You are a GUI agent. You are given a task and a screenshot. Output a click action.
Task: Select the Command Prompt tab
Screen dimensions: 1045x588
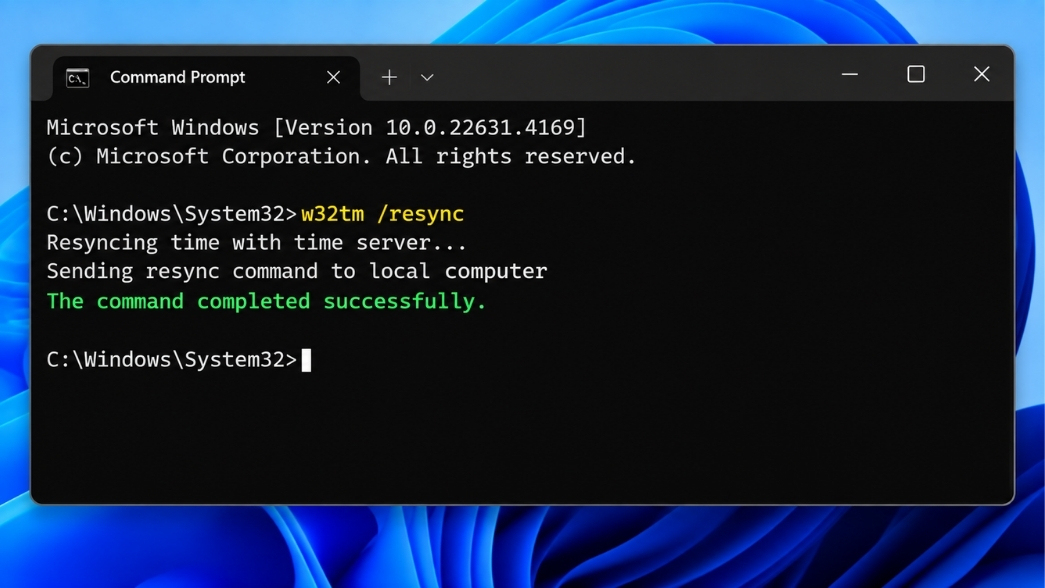click(206, 78)
